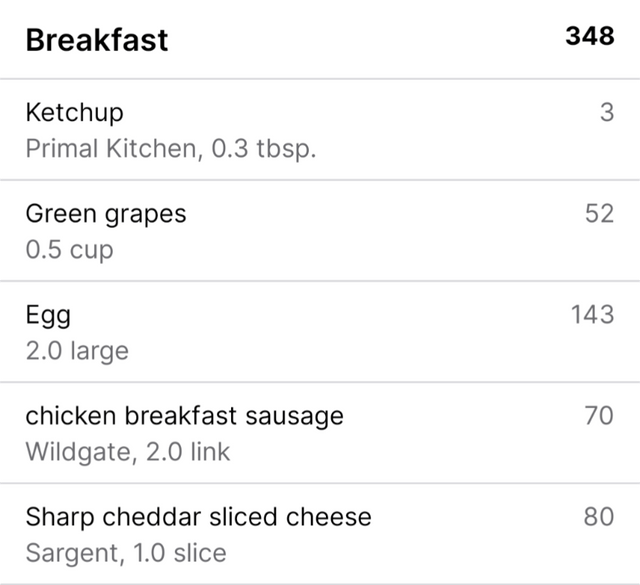This screenshot has width=640, height=585.
Task: Select Sargent 1.0 slice serving text
Action: pos(126,553)
